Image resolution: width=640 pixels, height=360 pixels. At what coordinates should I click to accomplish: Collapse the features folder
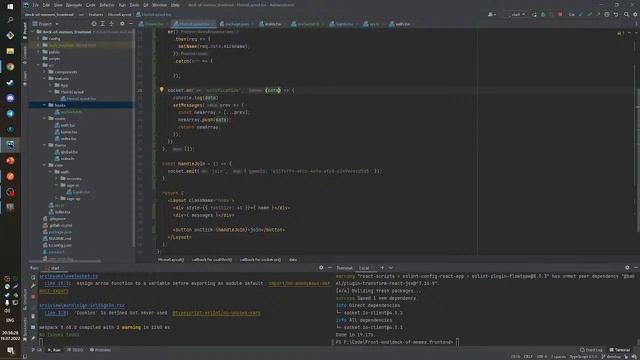[44, 78]
